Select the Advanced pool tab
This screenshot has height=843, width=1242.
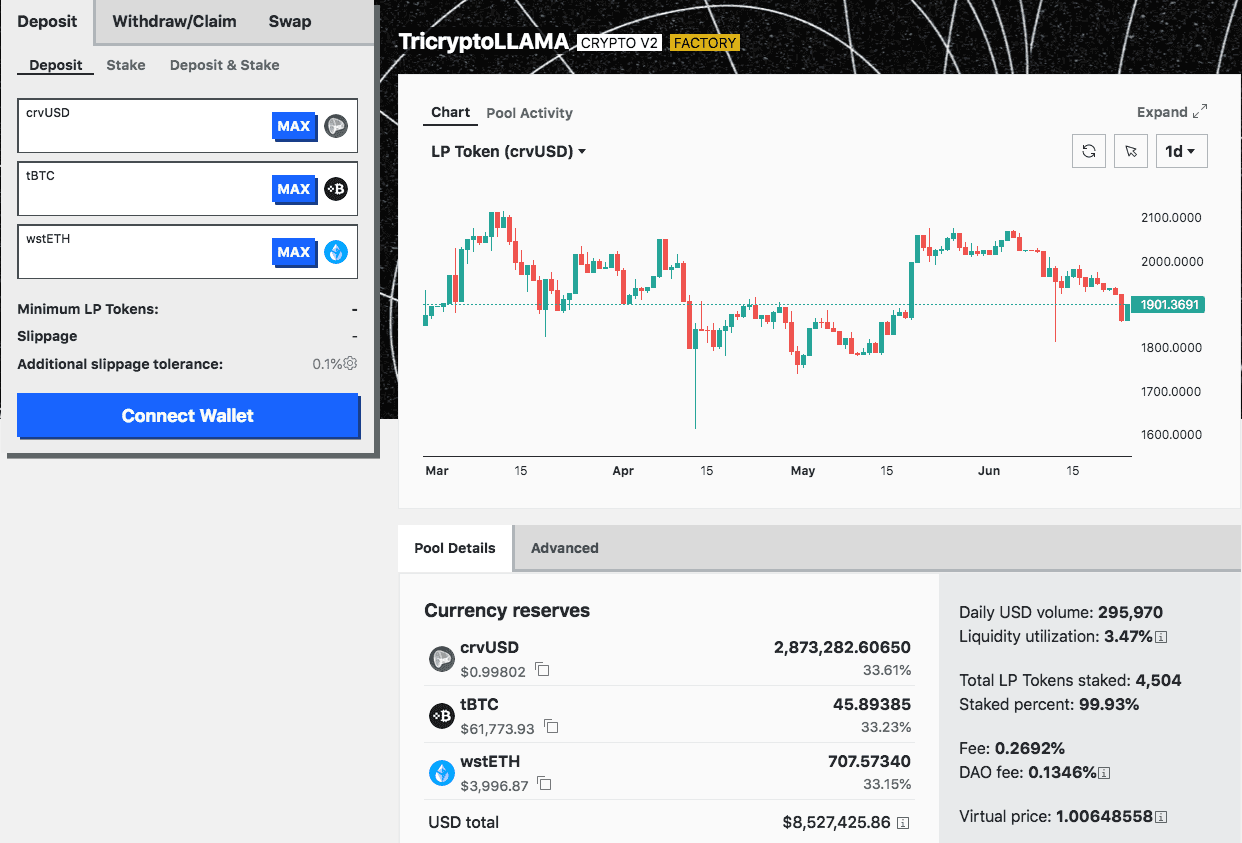(564, 548)
